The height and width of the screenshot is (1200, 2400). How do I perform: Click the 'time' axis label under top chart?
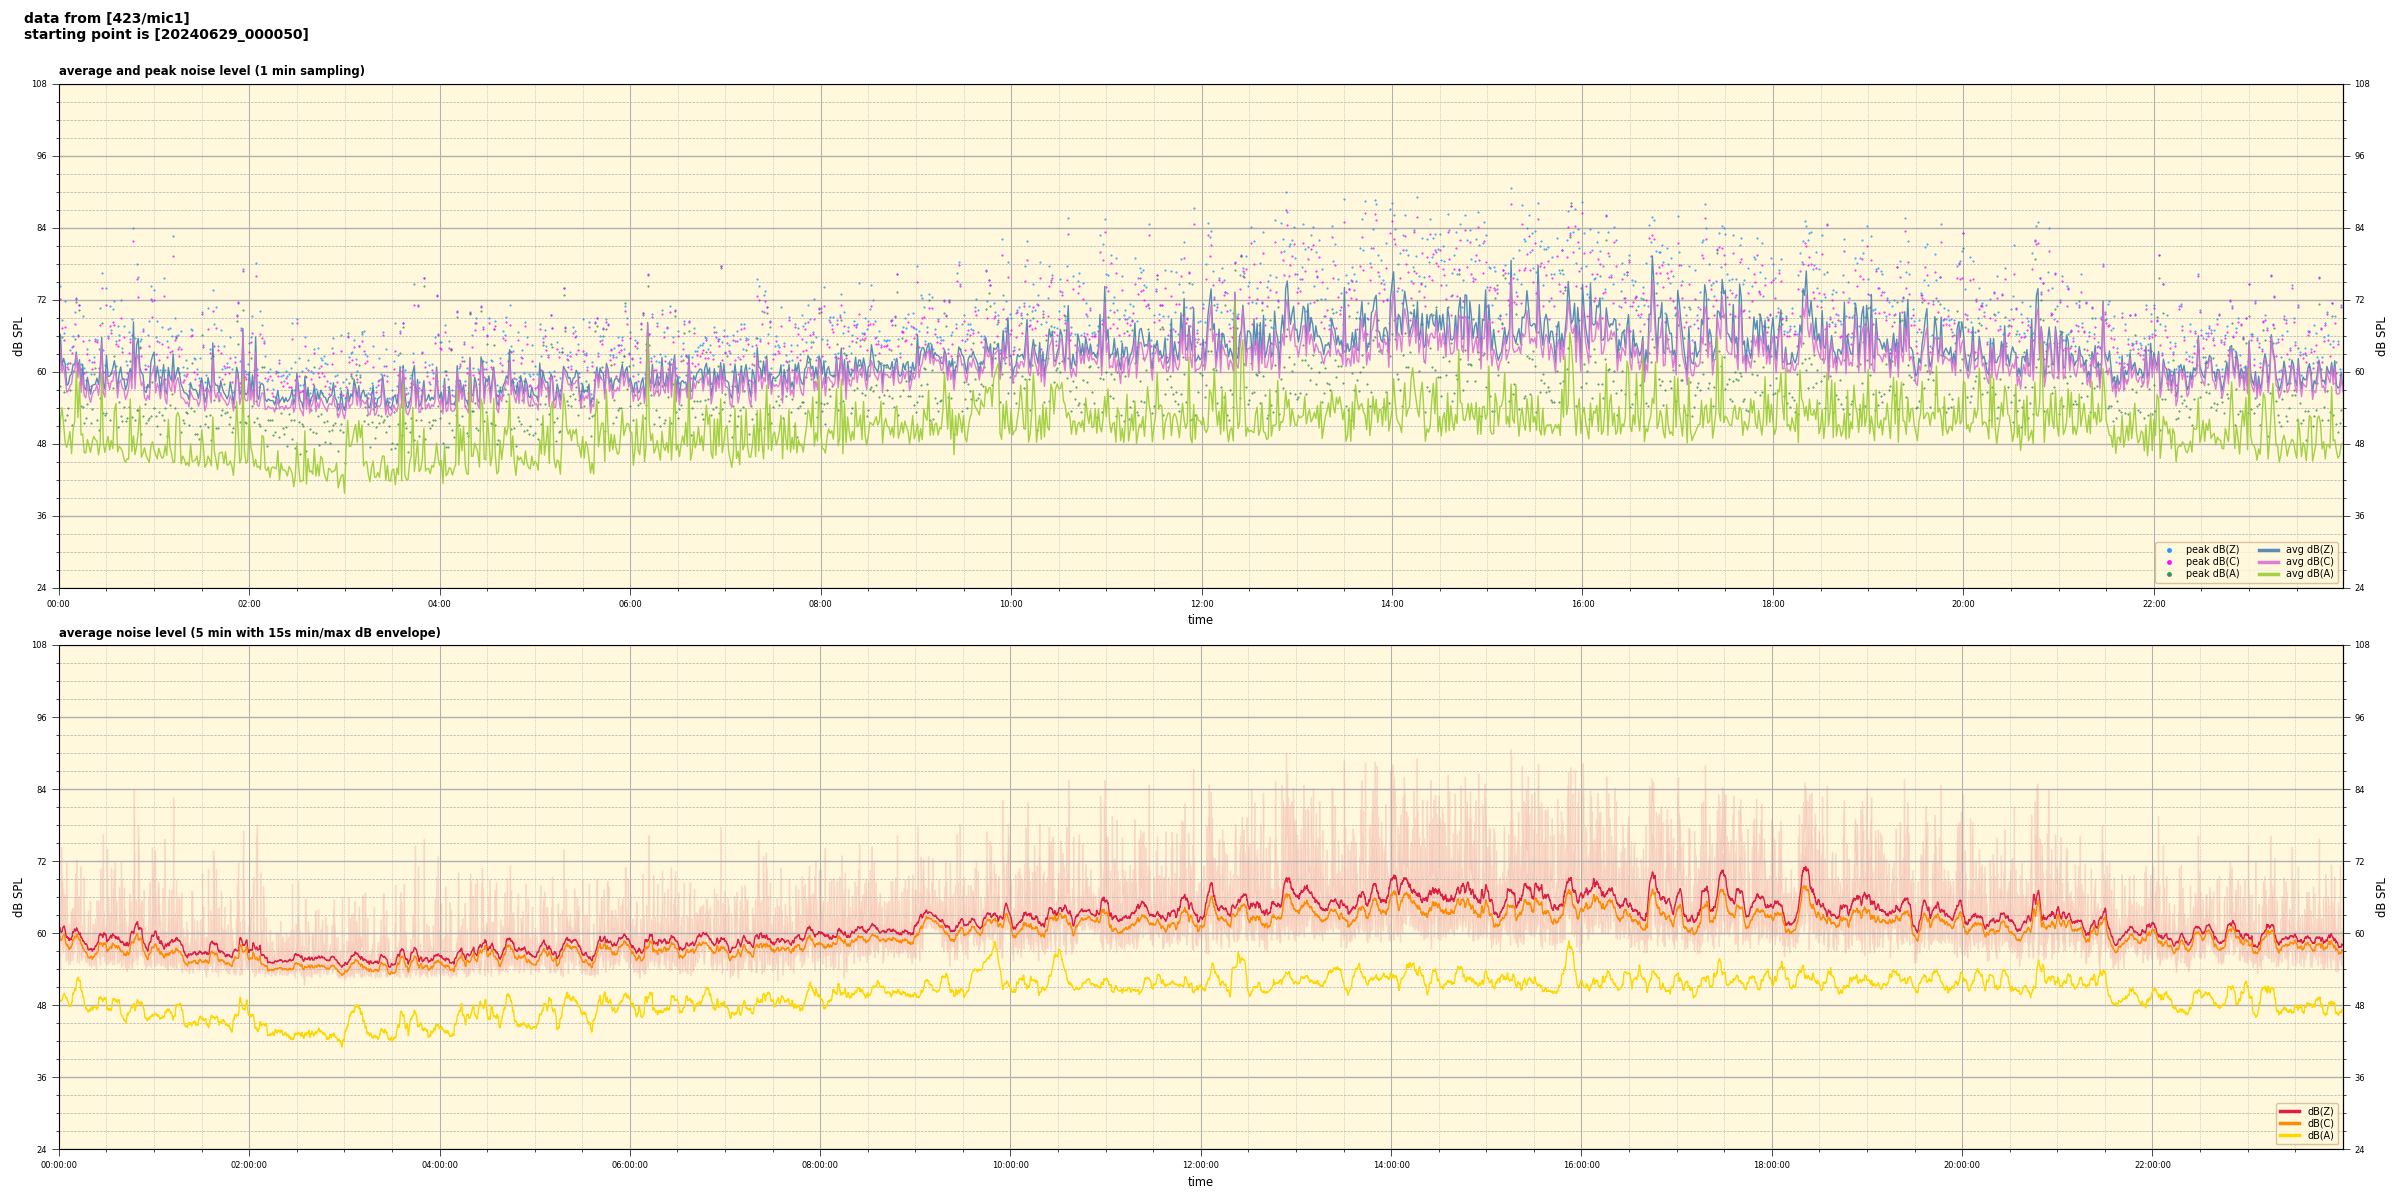[x=1200, y=620]
